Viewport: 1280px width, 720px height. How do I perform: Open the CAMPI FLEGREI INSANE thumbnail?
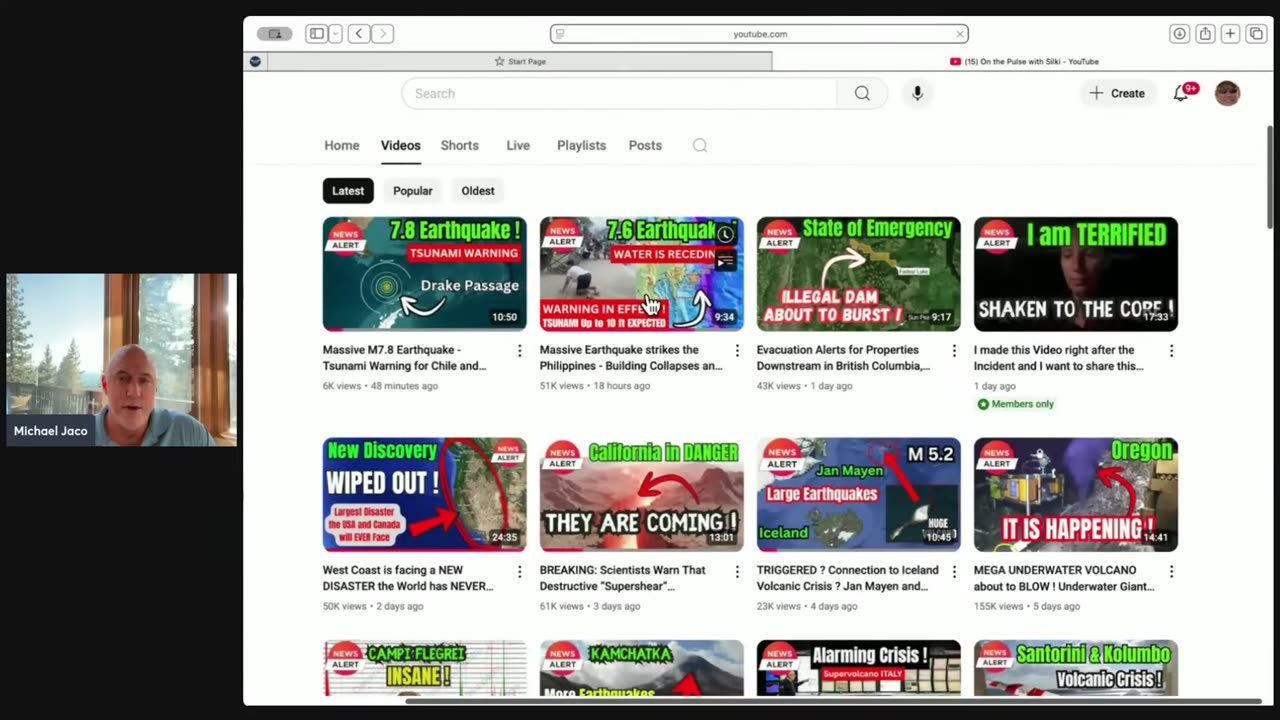[x=424, y=668]
